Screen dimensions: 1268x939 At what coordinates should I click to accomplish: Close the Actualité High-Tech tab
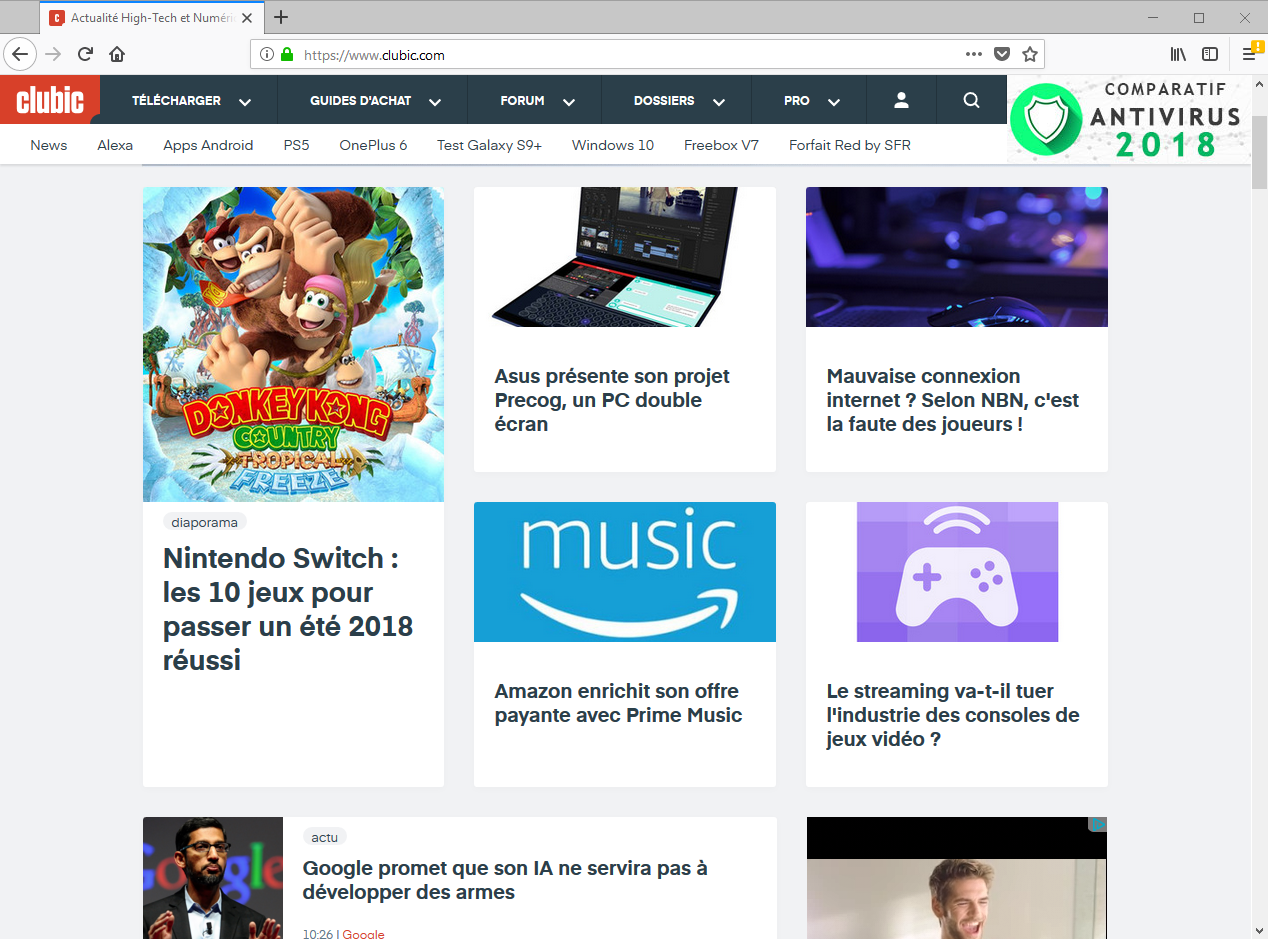click(247, 18)
